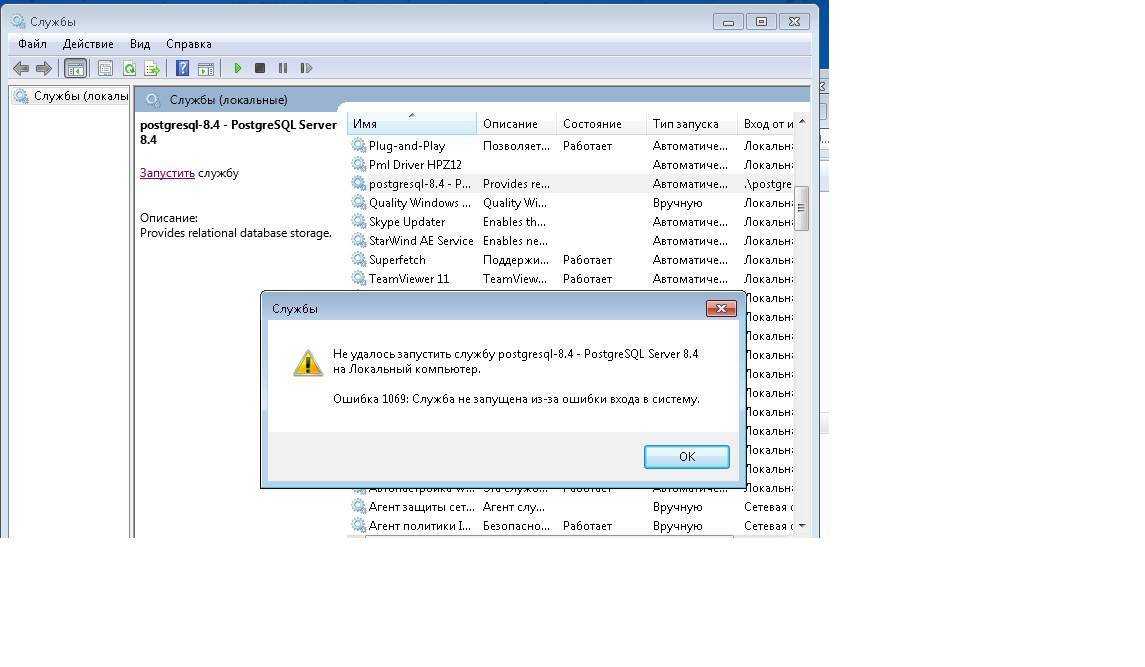Start the service with the green play icon
Screen dimensions: 1145x667
tap(237, 68)
